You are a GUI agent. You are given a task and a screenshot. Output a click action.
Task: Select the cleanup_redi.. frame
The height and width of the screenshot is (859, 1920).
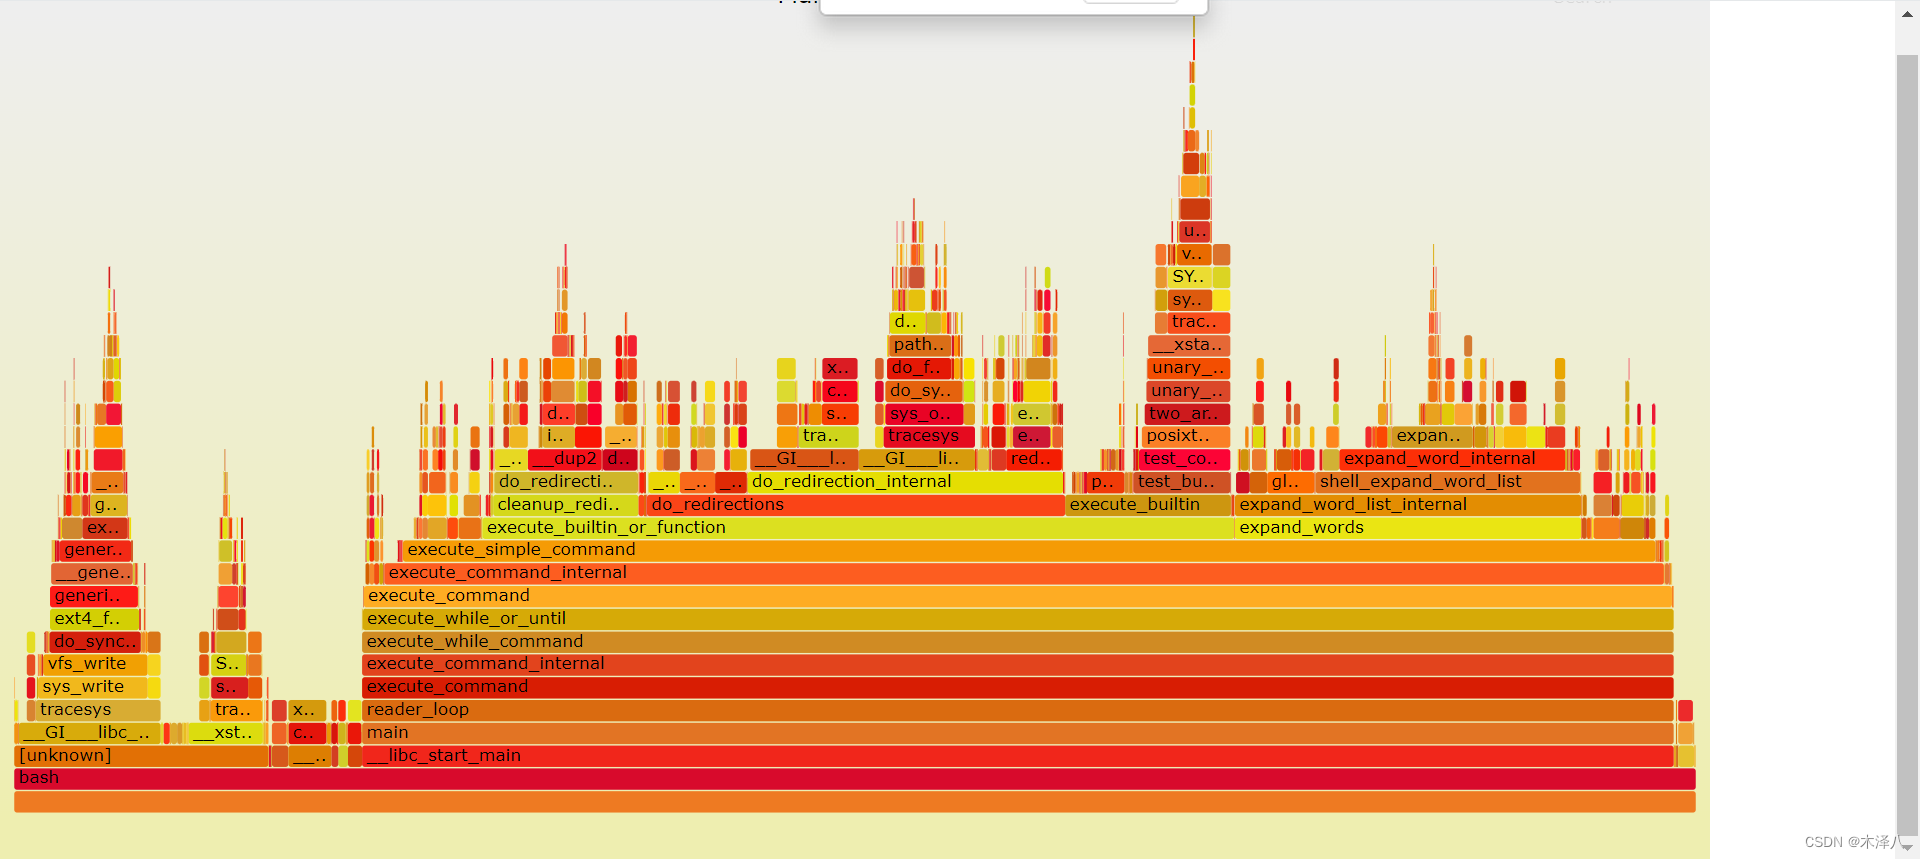click(565, 504)
